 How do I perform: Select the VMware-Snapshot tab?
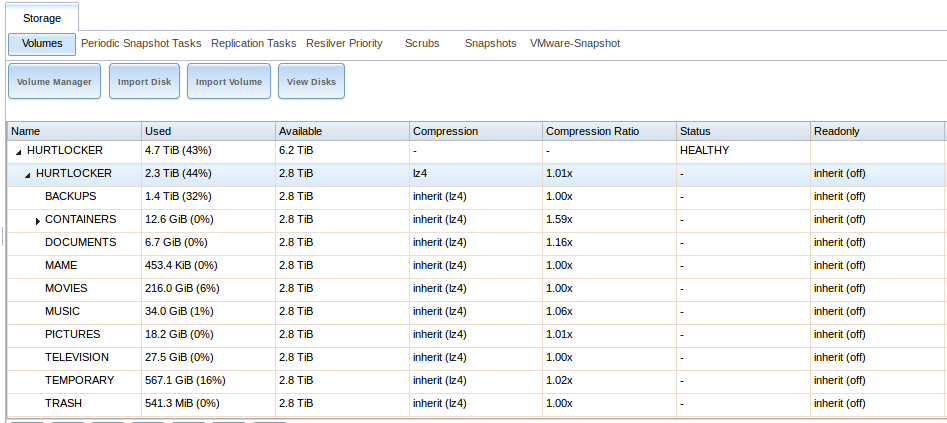(575, 44)
